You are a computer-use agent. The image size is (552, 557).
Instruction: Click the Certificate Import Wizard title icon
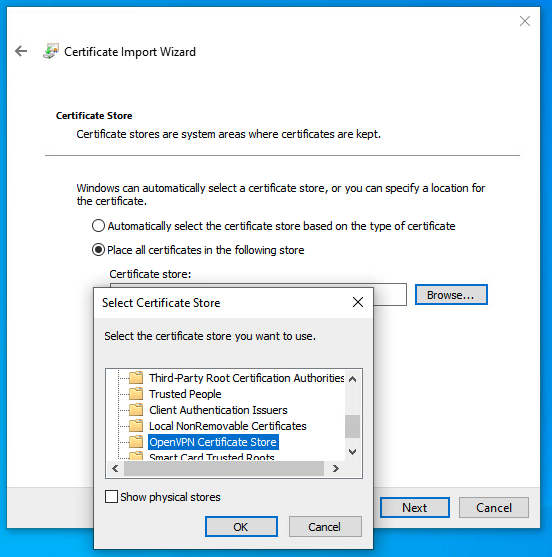coord(51,52)
